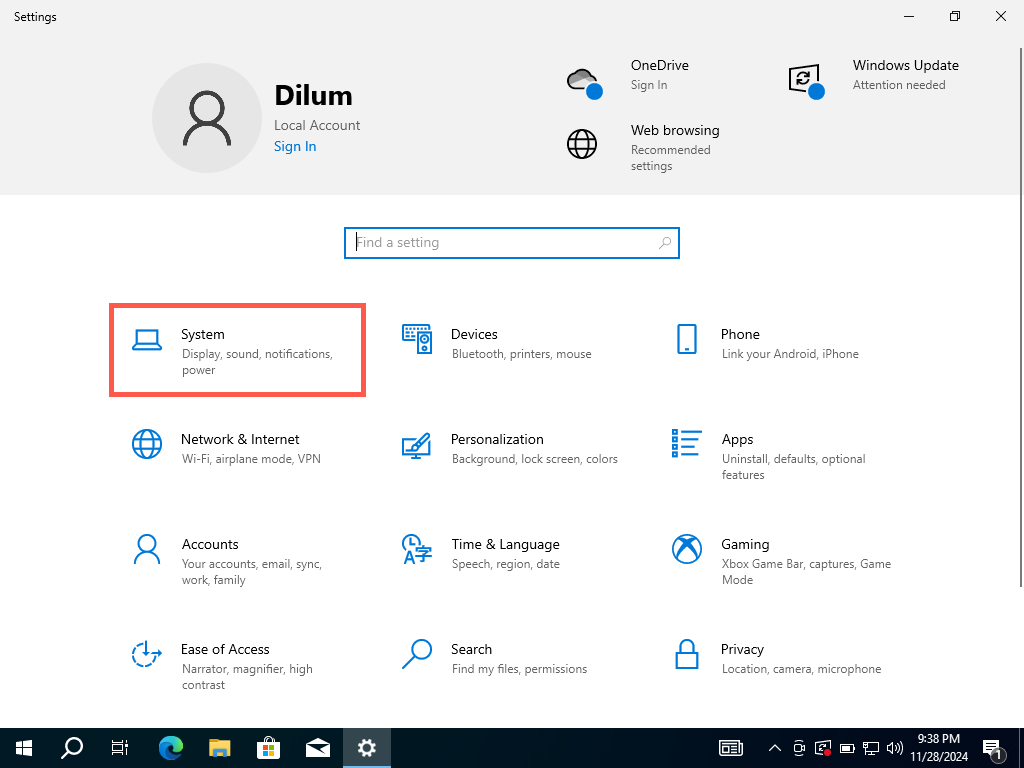Click the Phone settings icon

click(x=687, y=339)
